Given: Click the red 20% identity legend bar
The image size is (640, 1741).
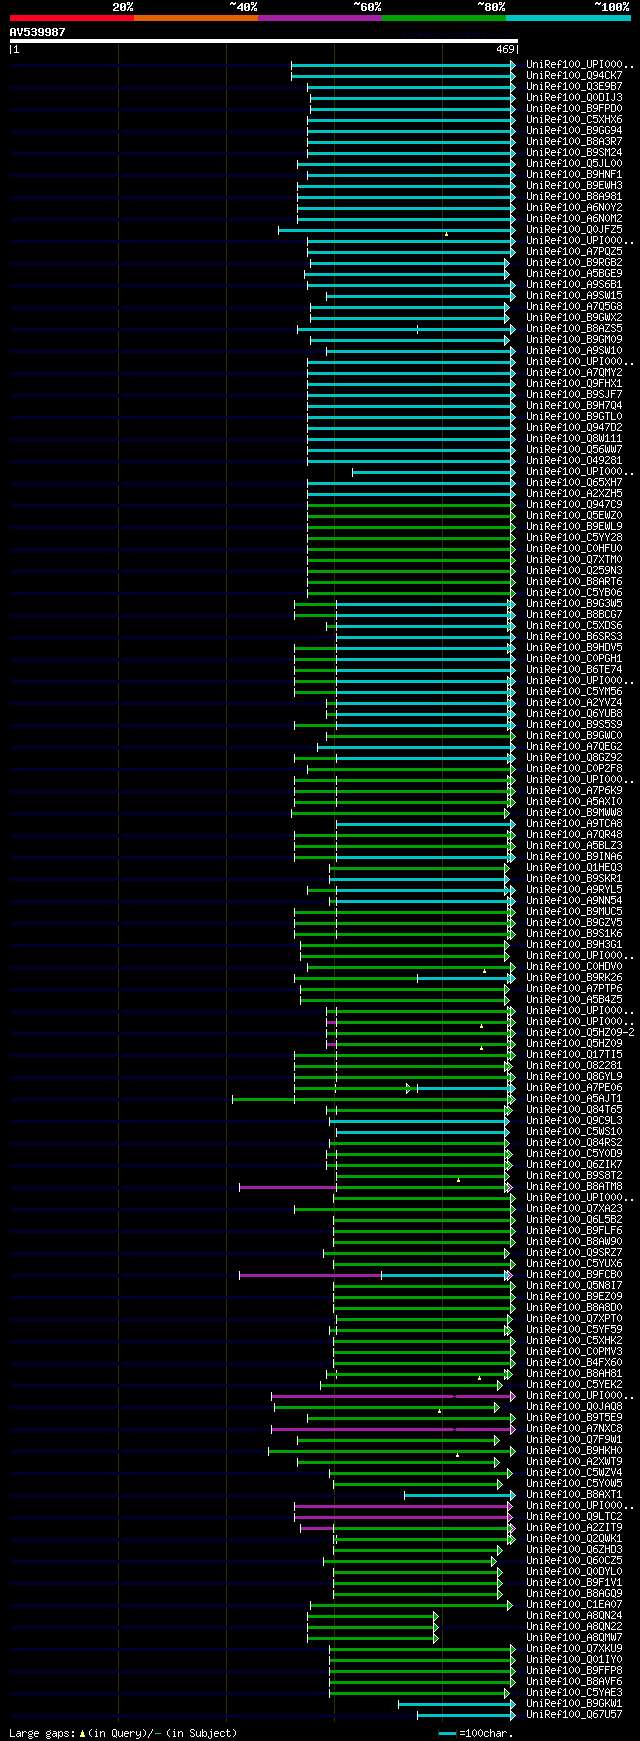Looking at the screenshot, I should click(x=72, y=18).
